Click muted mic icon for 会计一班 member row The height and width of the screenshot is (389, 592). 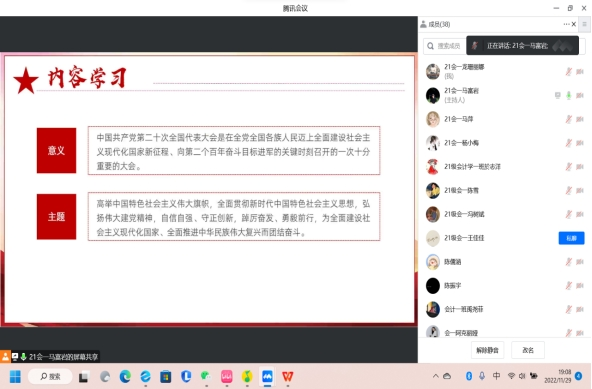(569, 310)
